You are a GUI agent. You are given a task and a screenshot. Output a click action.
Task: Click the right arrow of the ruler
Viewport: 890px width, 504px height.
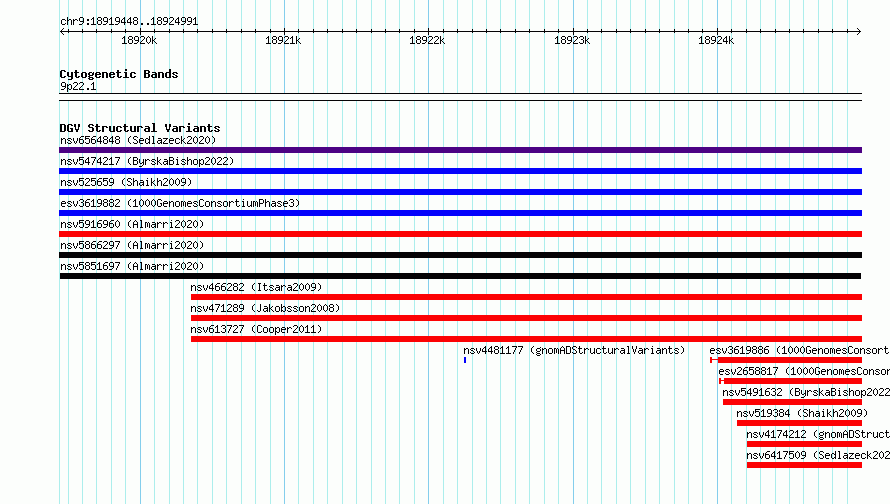[859, 31]
